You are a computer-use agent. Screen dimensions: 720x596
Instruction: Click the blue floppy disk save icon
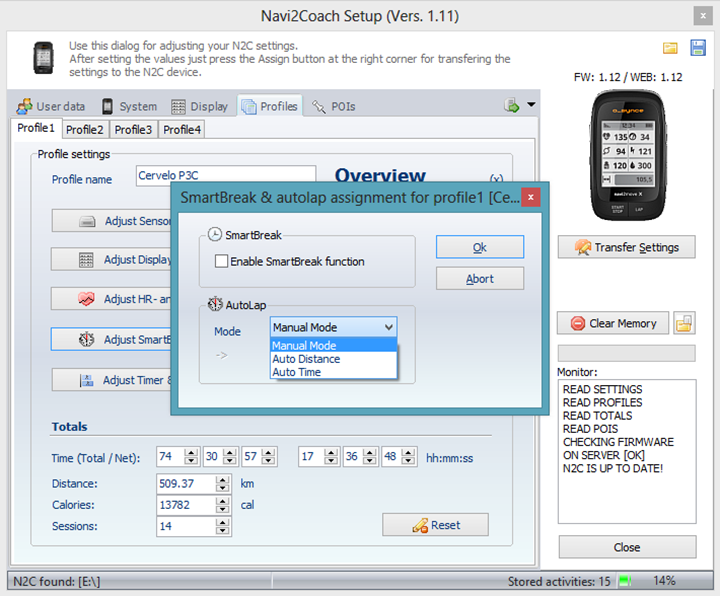pyautogui.click(x=698, y=48)
